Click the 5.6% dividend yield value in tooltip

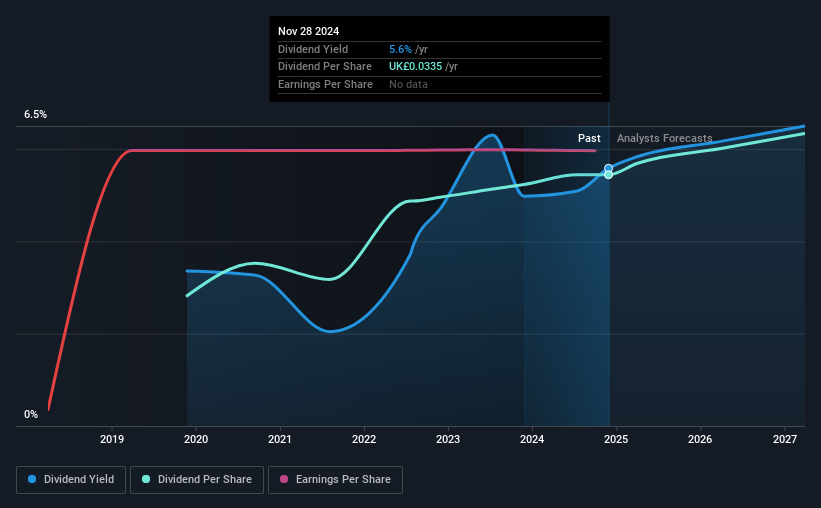[400, 49]
